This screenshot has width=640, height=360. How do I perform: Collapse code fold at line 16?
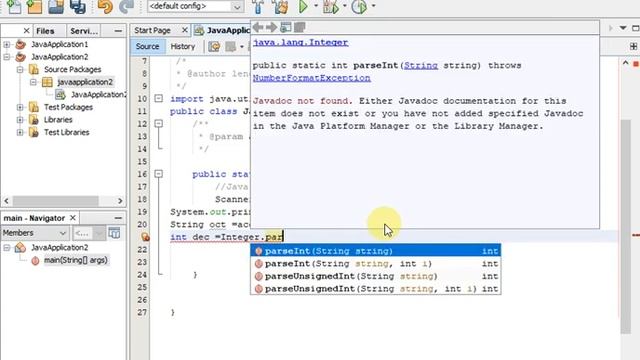point(158,174)
